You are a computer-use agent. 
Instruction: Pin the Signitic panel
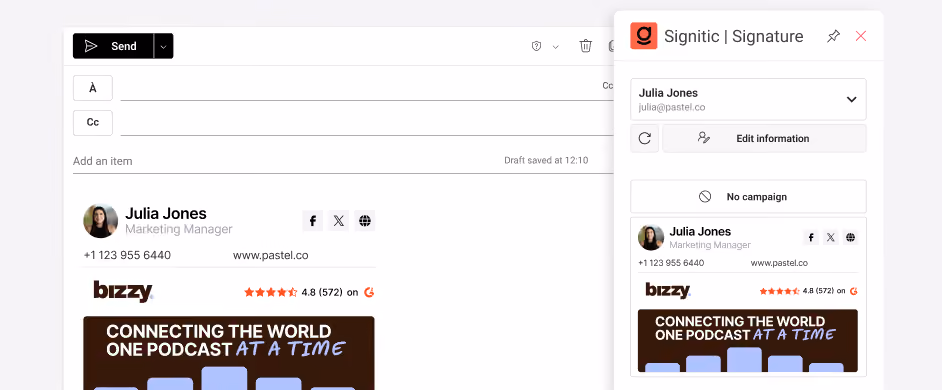(833, 37)
